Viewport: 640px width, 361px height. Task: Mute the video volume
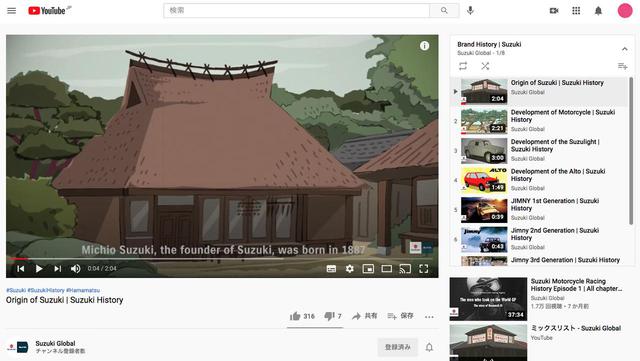[x=76, y=268]
